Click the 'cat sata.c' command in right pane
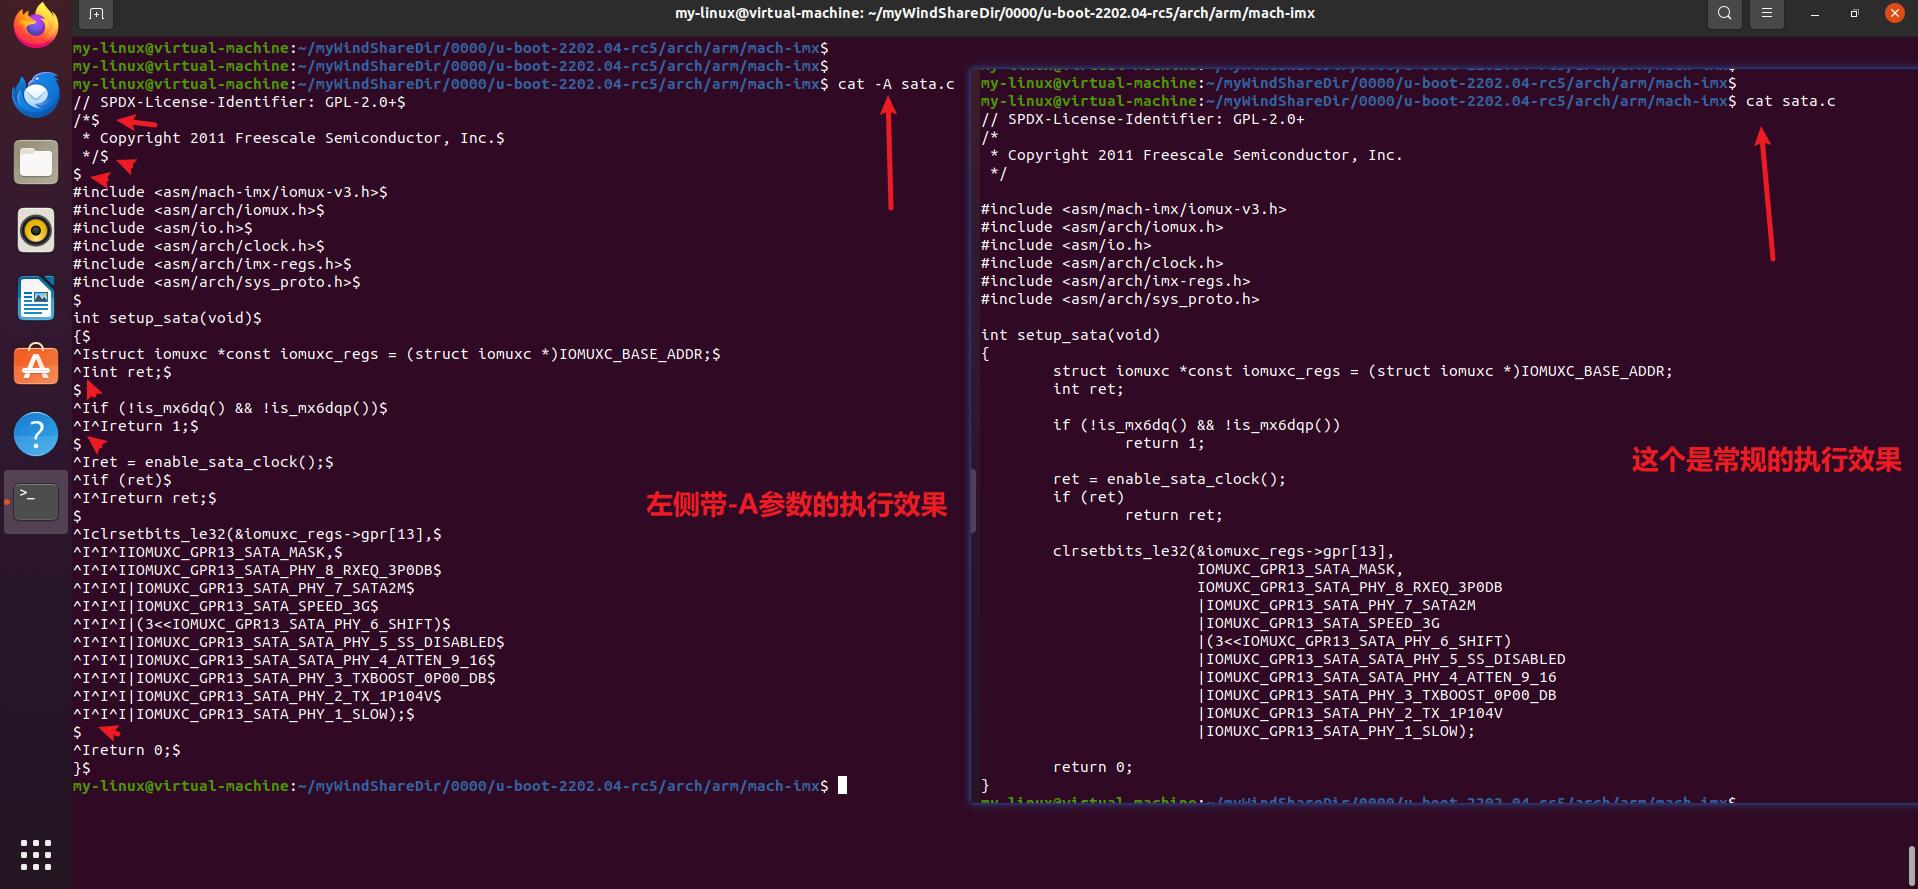The height and width of the screenshot is (889, 1918). [x=1791, y=101]
